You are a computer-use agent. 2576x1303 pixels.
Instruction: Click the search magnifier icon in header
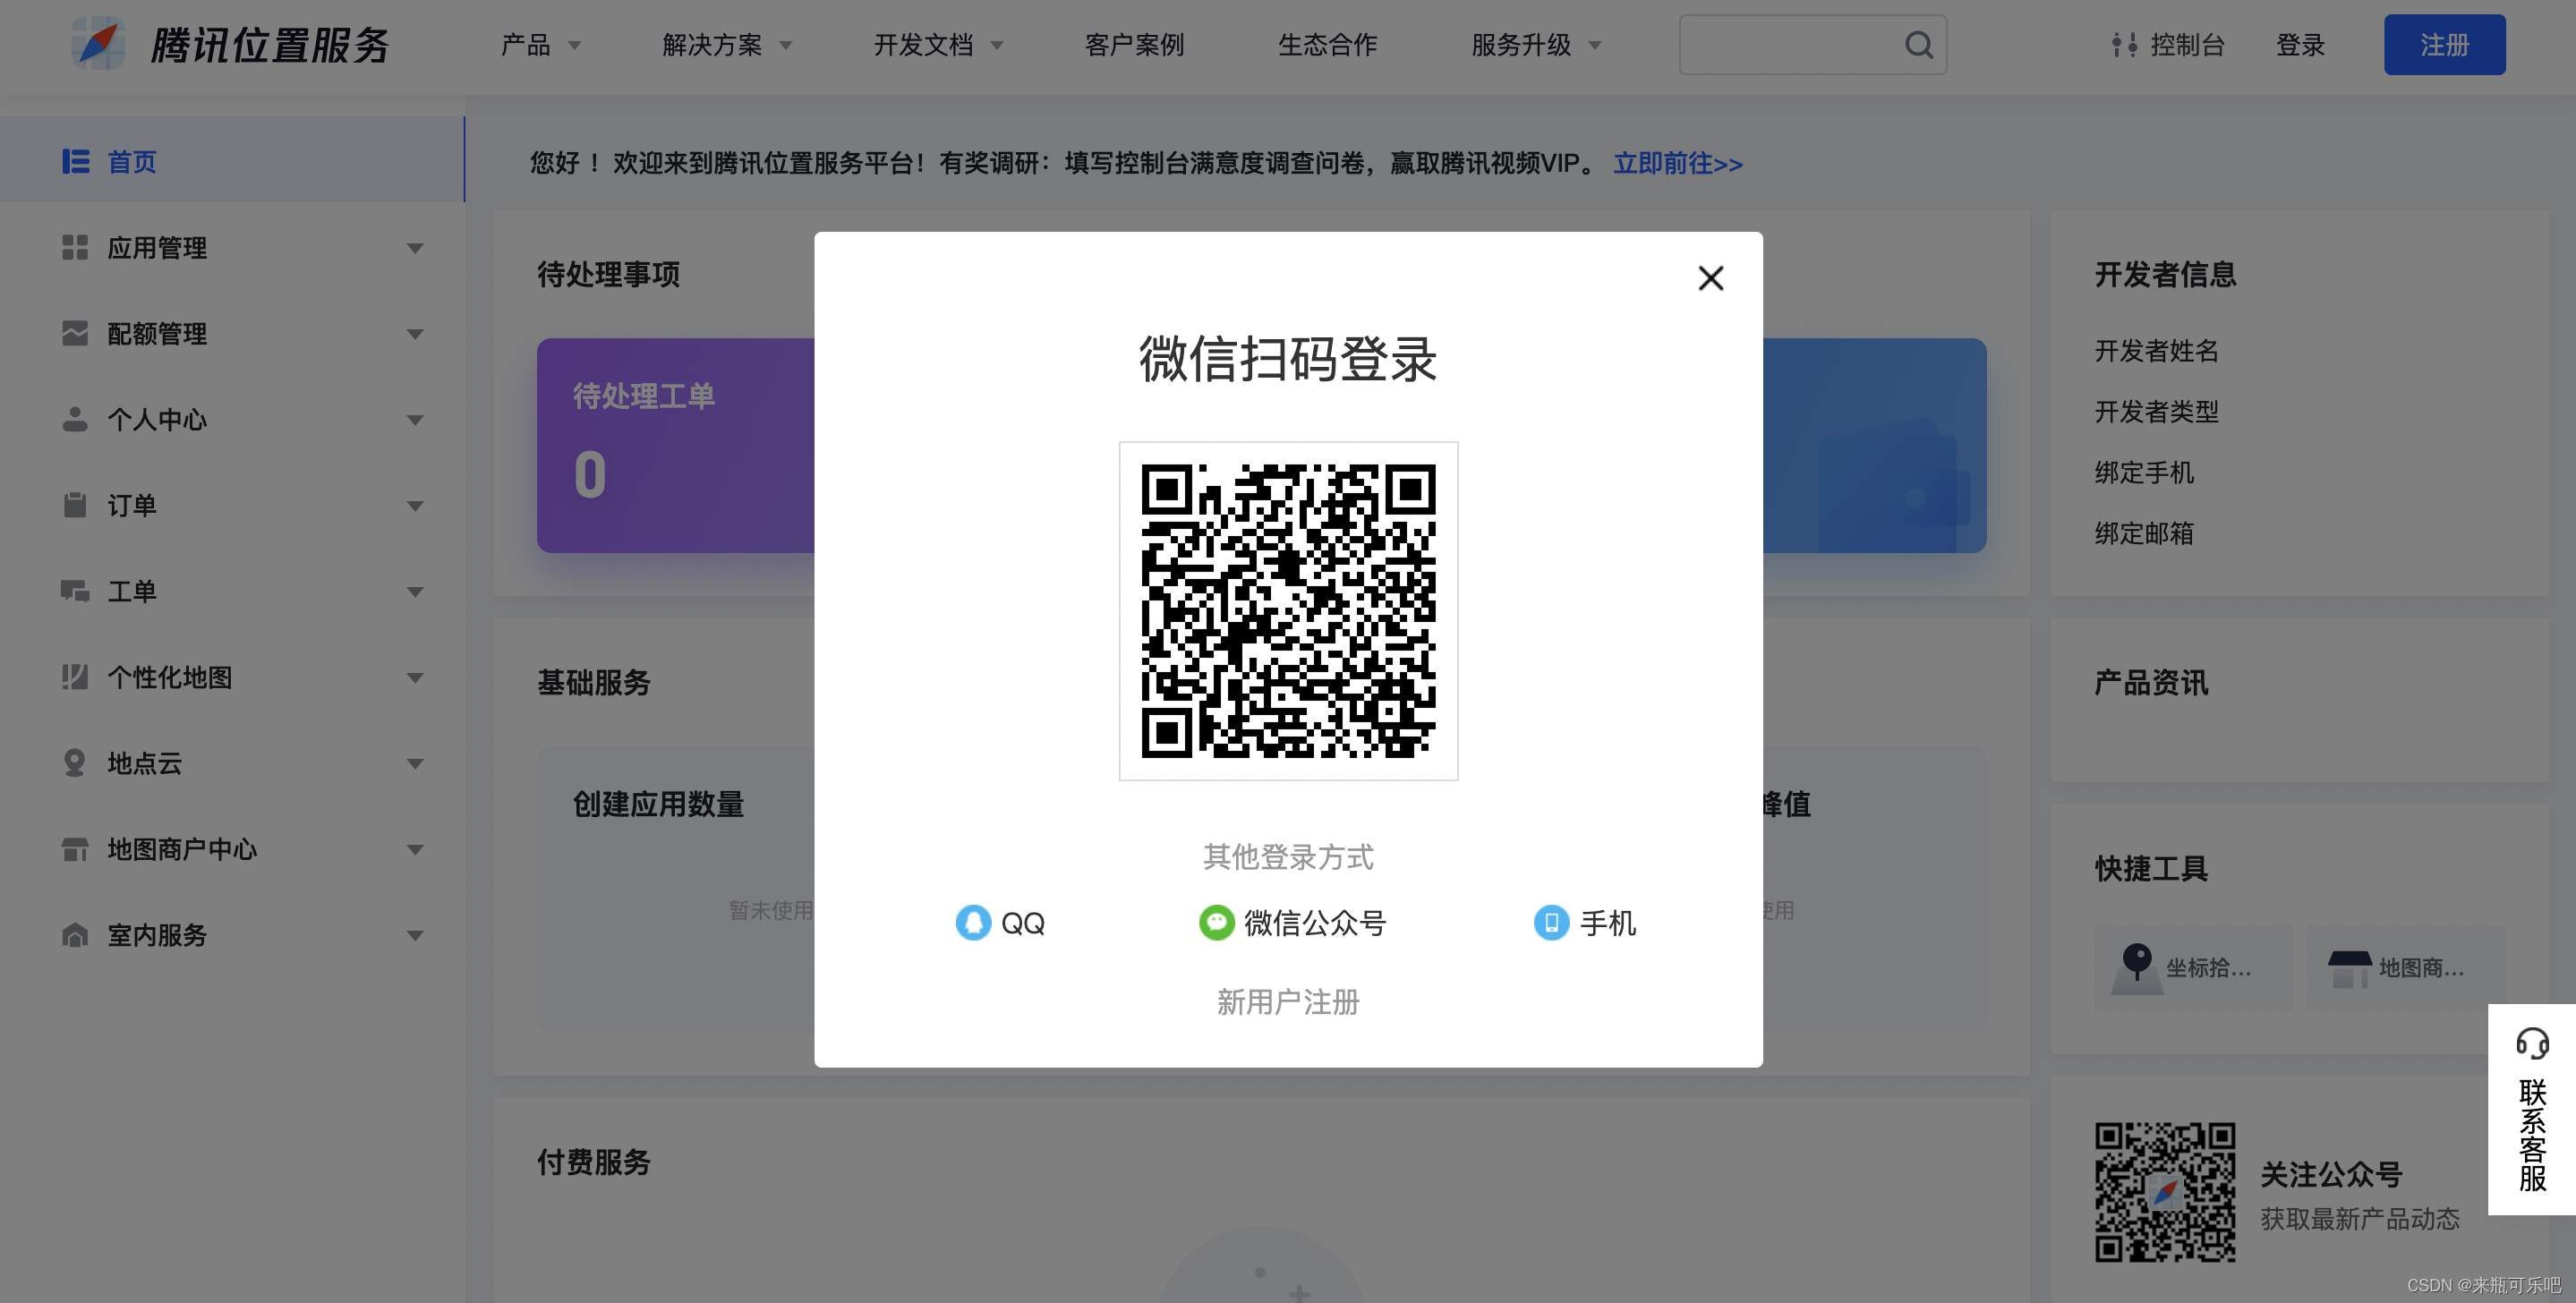coord(1918,45)
